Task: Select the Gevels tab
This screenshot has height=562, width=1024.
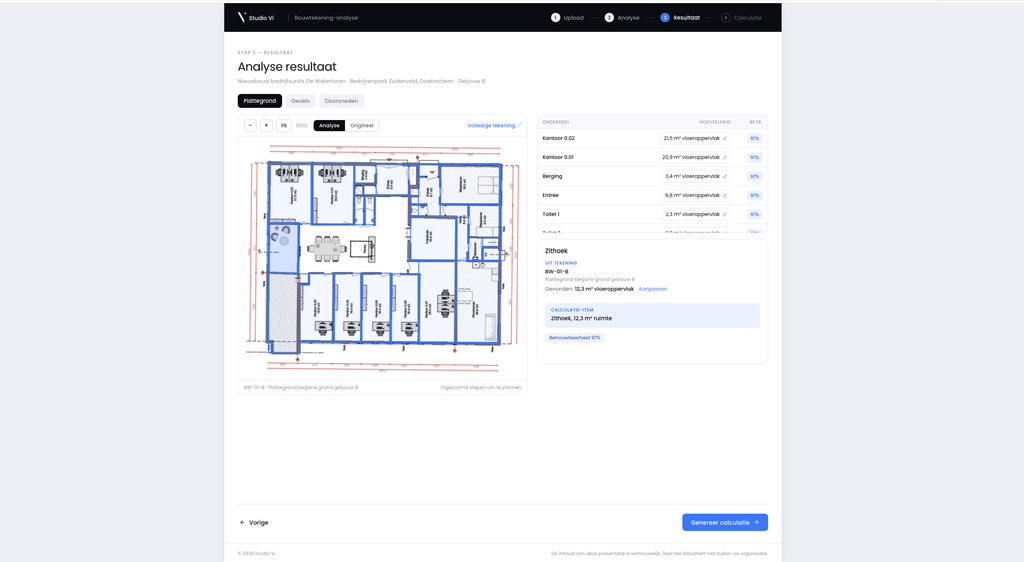Action: pyautogui.click(x=300, y=101)
